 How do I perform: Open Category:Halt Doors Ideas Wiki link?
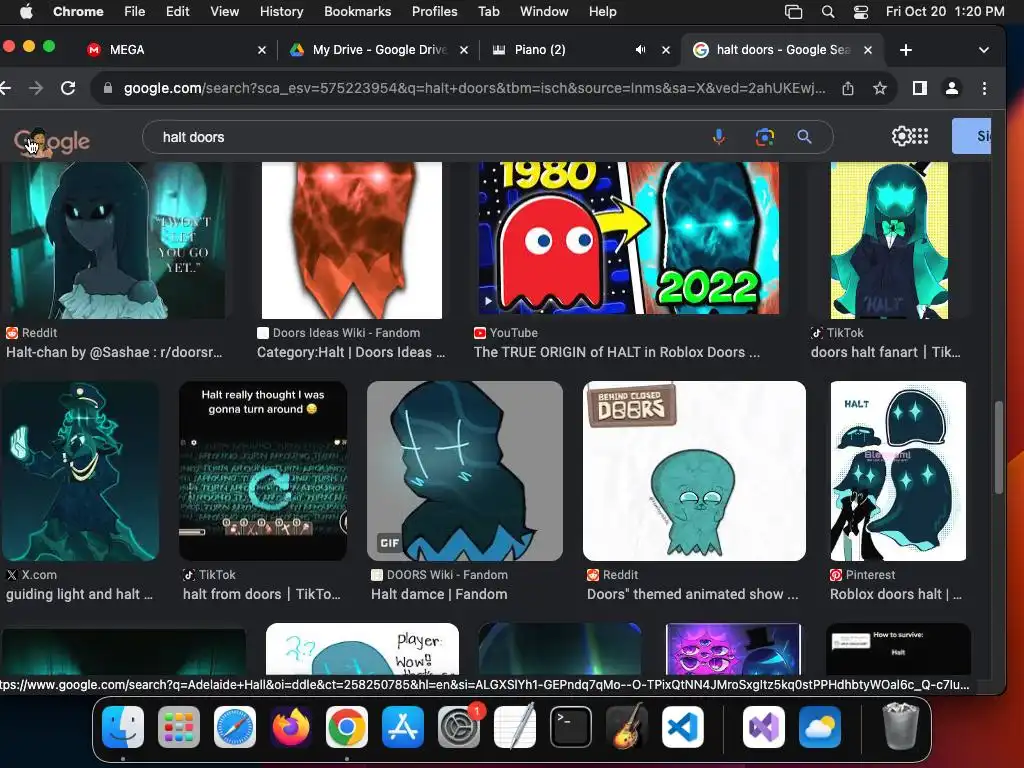coord(351,352)
